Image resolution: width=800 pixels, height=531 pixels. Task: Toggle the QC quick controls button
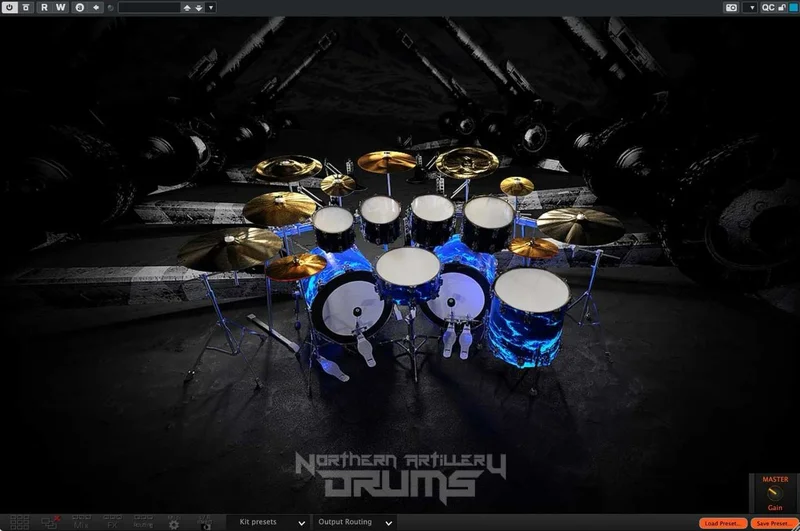768,7
